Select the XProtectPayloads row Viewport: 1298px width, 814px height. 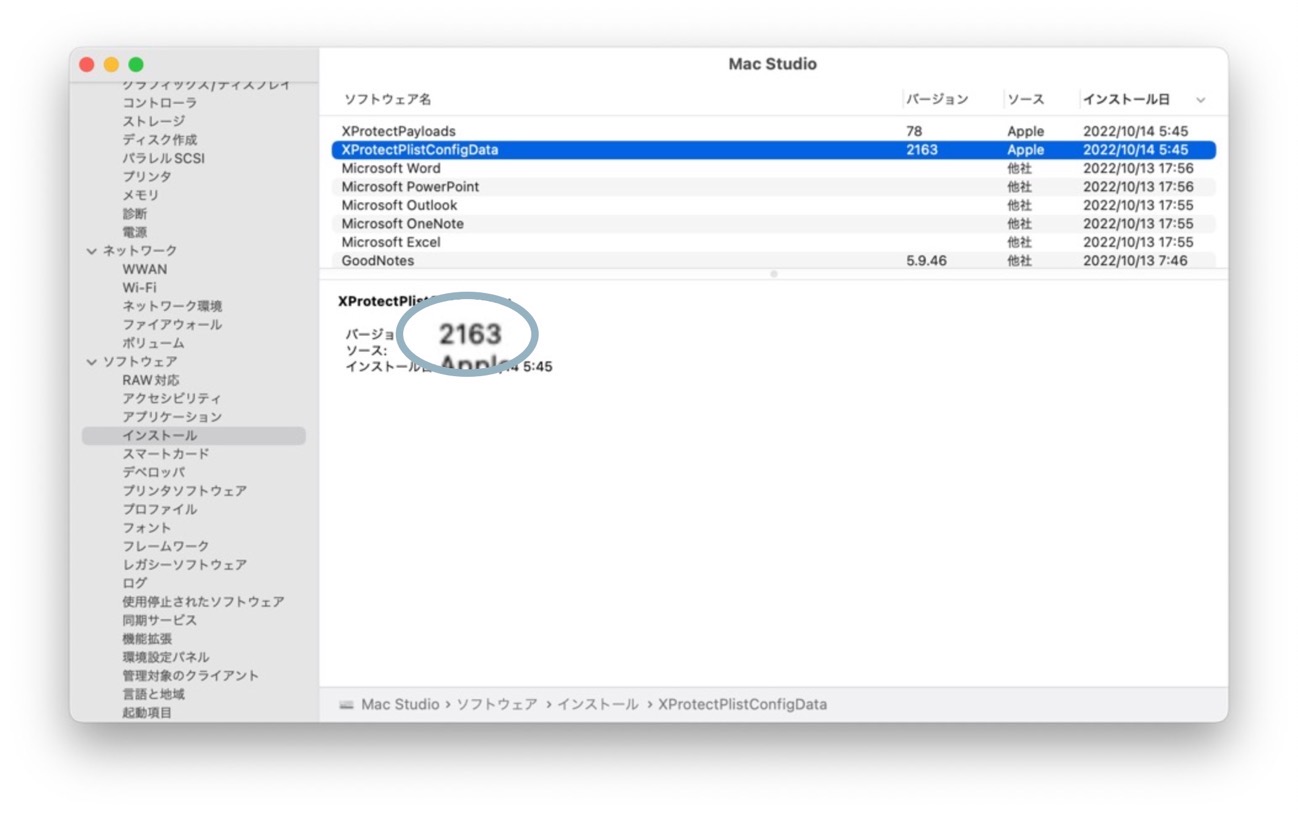point(773,131)
